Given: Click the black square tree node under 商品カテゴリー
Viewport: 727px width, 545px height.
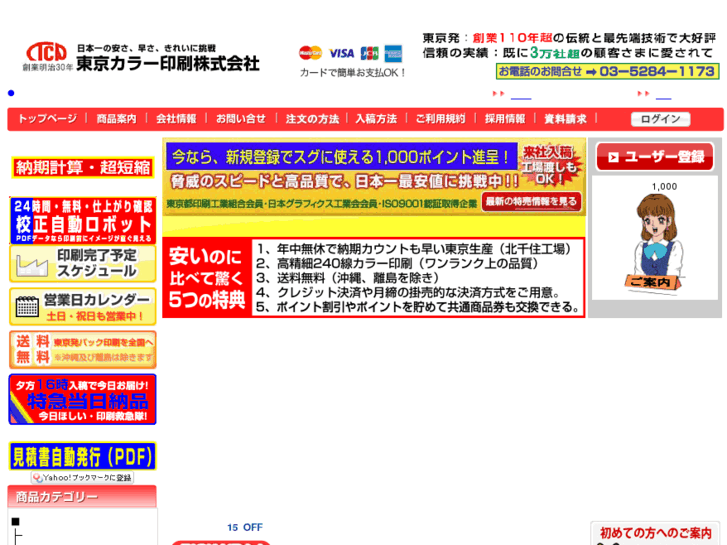Looking at the screenshot, I should [15, 521].
